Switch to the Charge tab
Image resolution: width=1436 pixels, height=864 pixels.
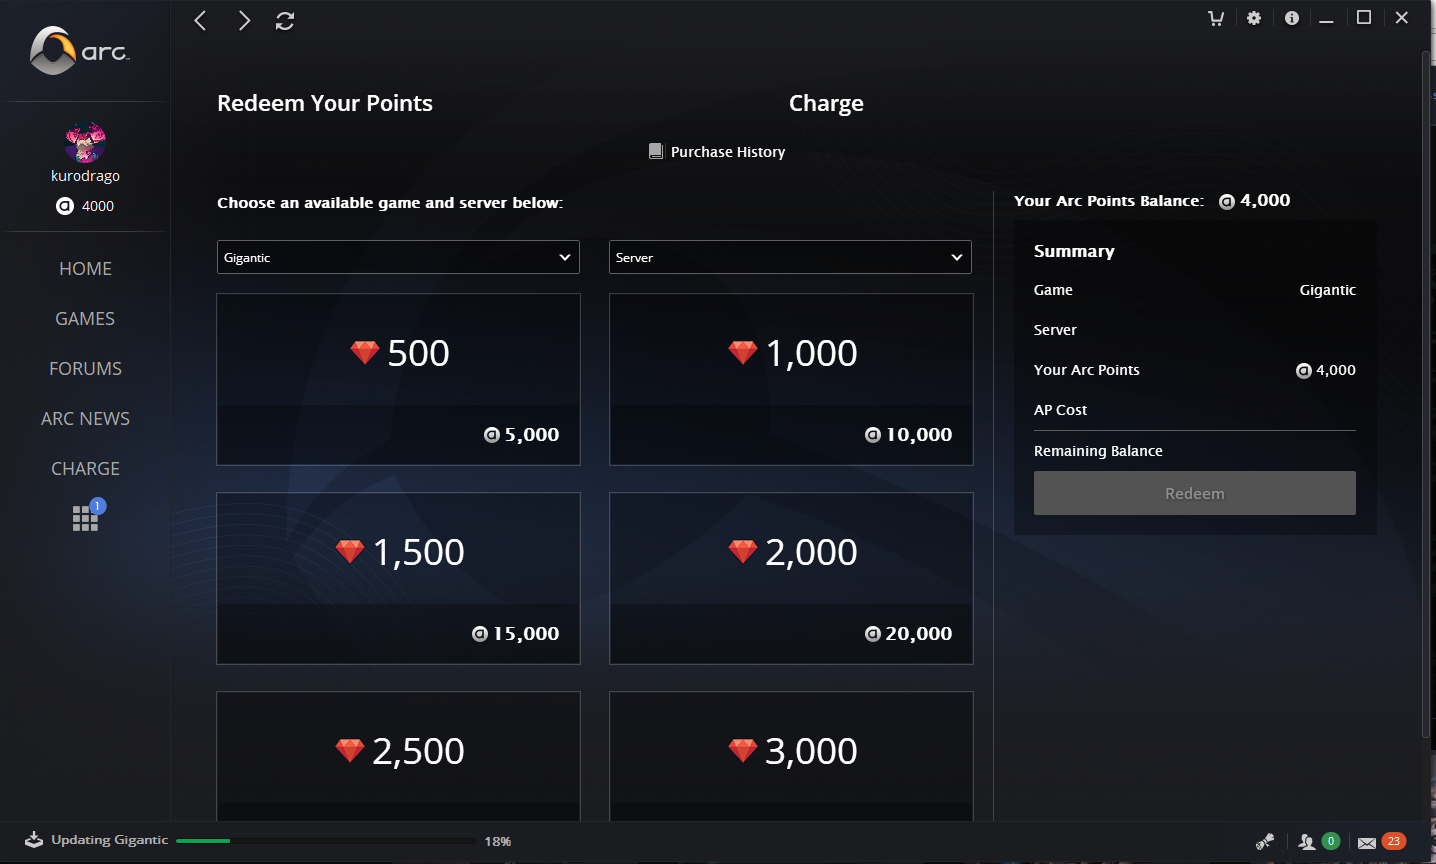[x=826, y=103]
